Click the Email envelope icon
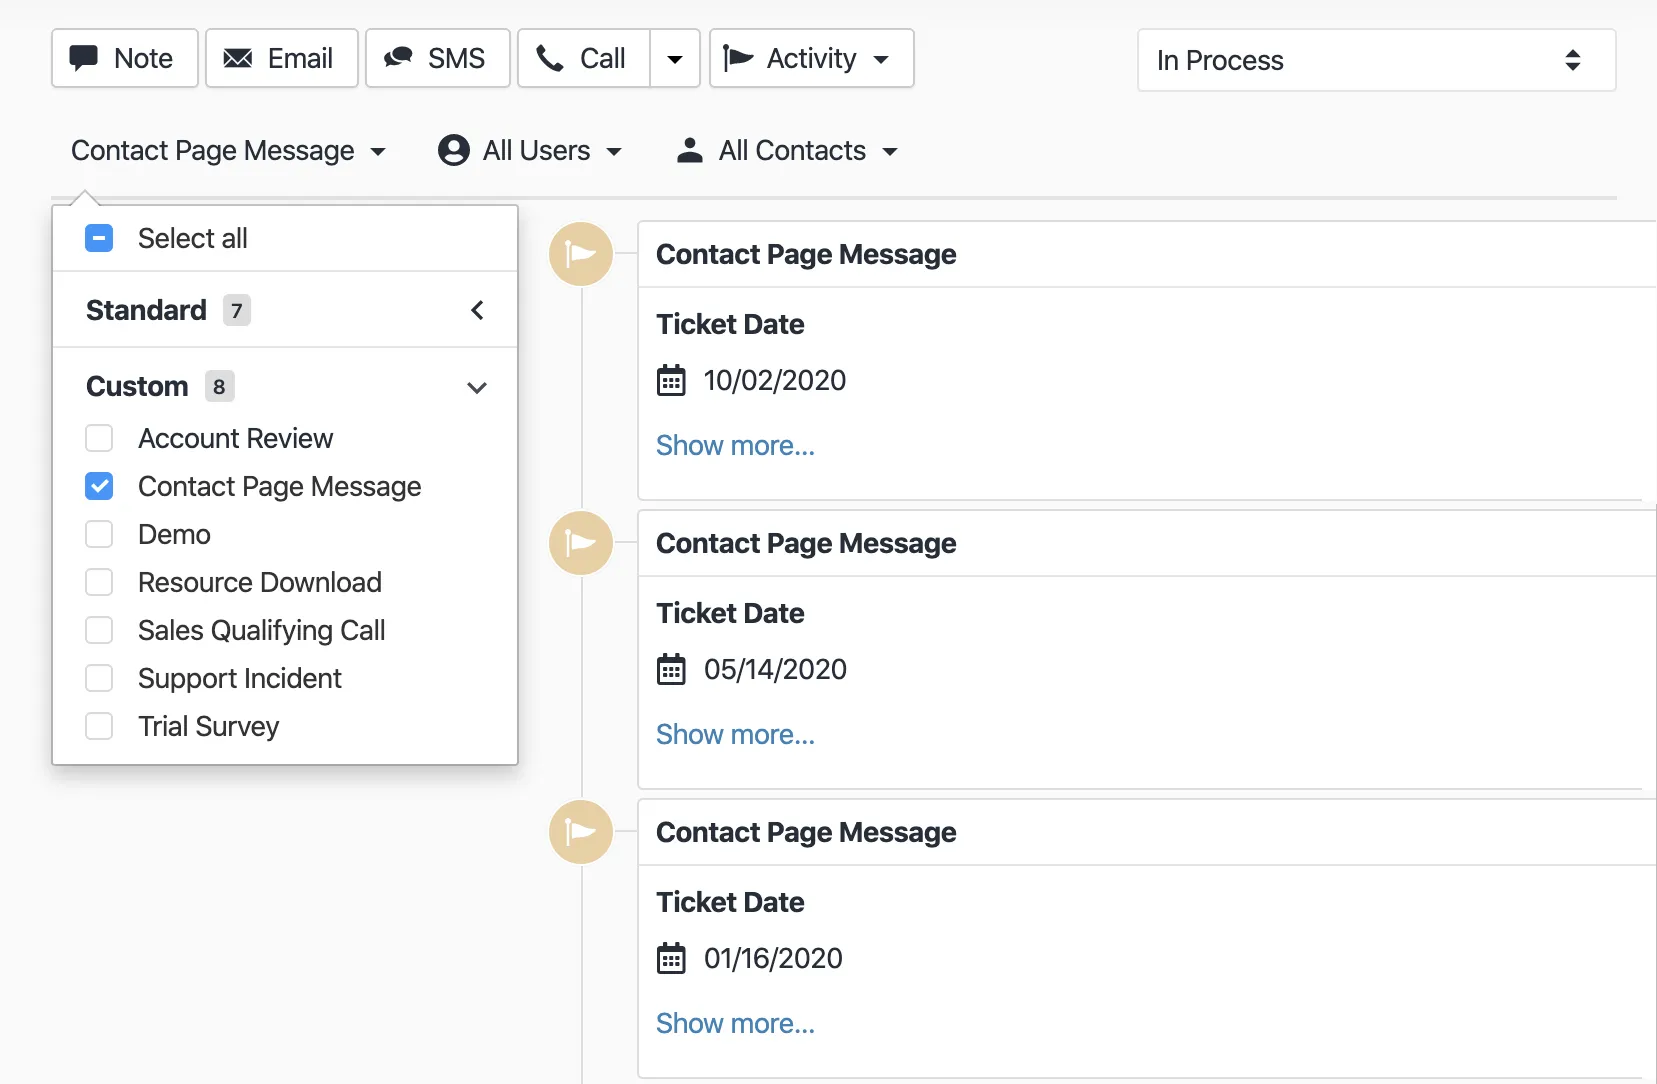 [237, 58]
